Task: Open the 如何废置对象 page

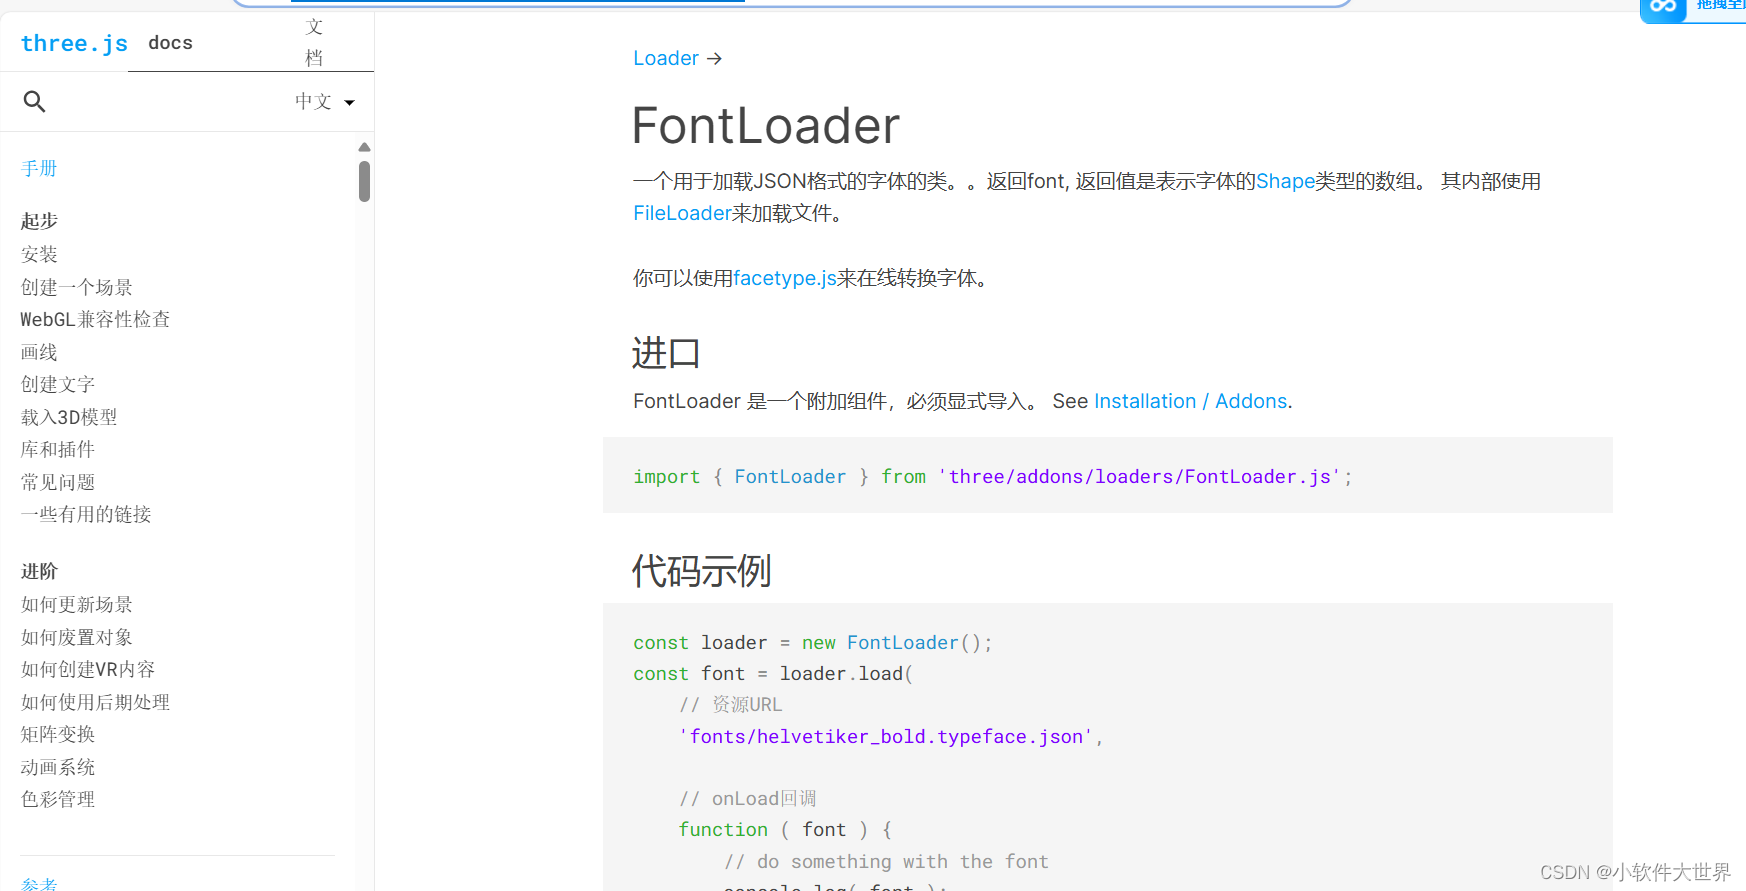Action: click(77, 638)
